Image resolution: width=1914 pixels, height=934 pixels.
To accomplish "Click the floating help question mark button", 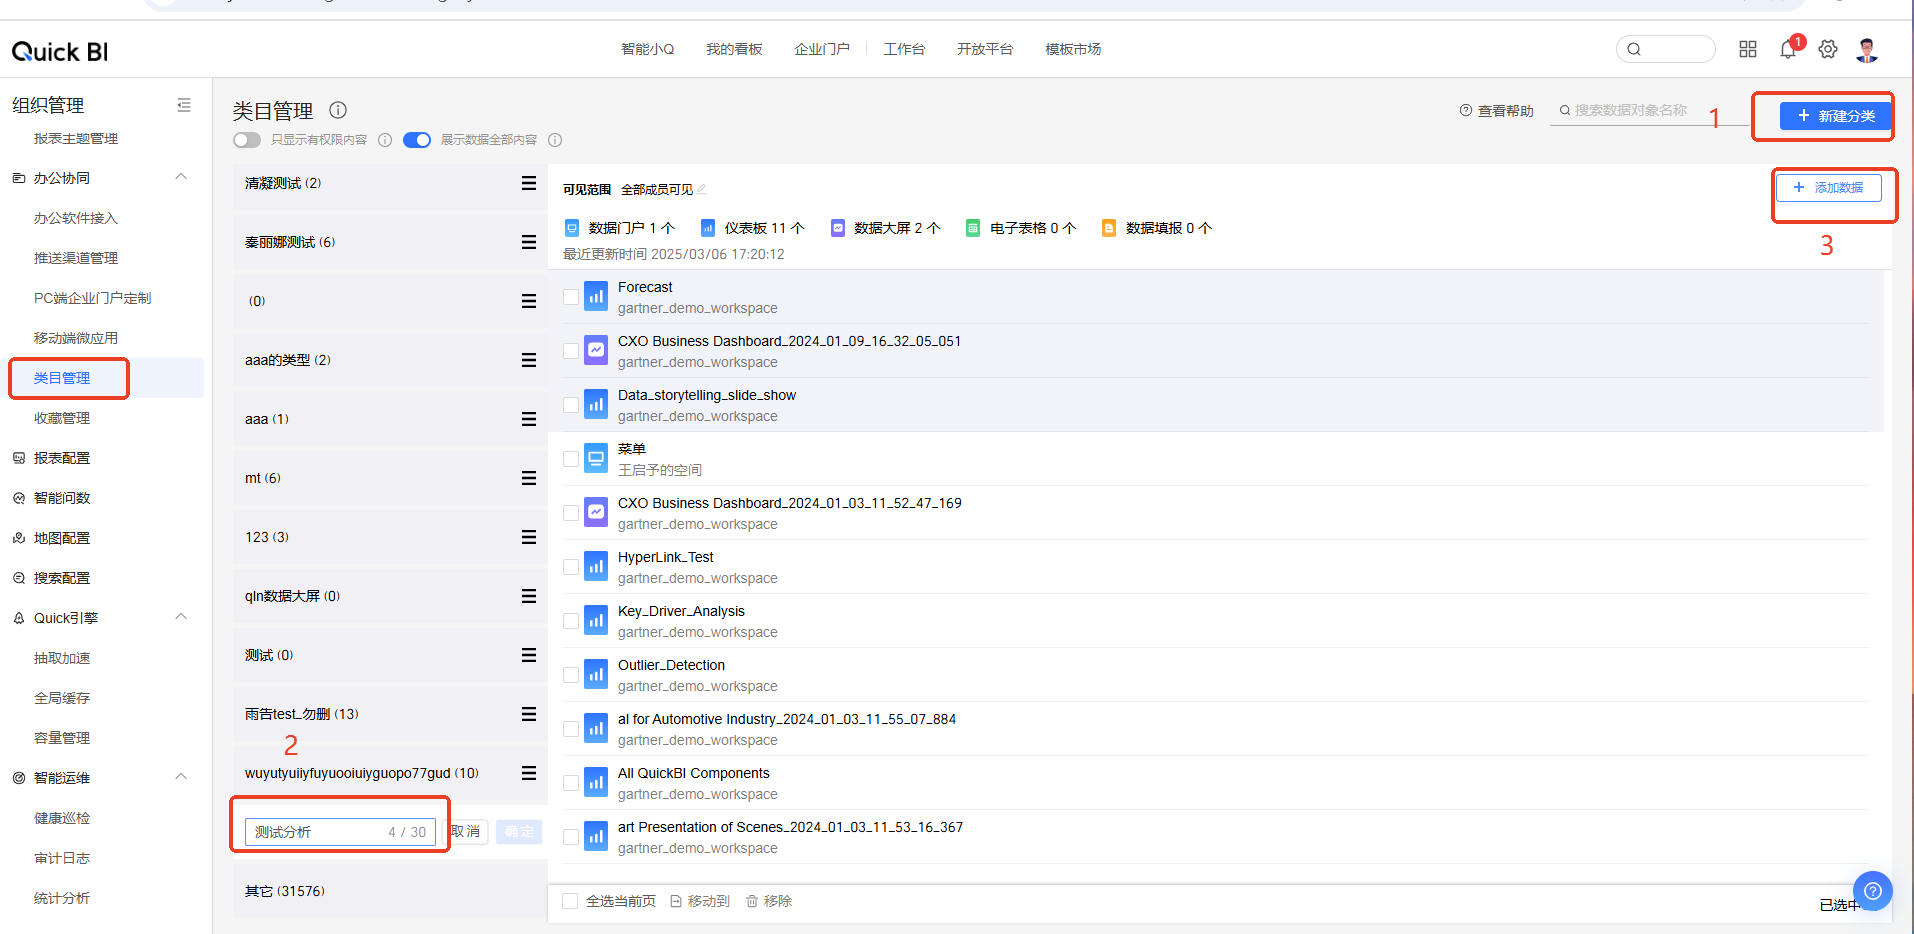I will pos(1872,891).
